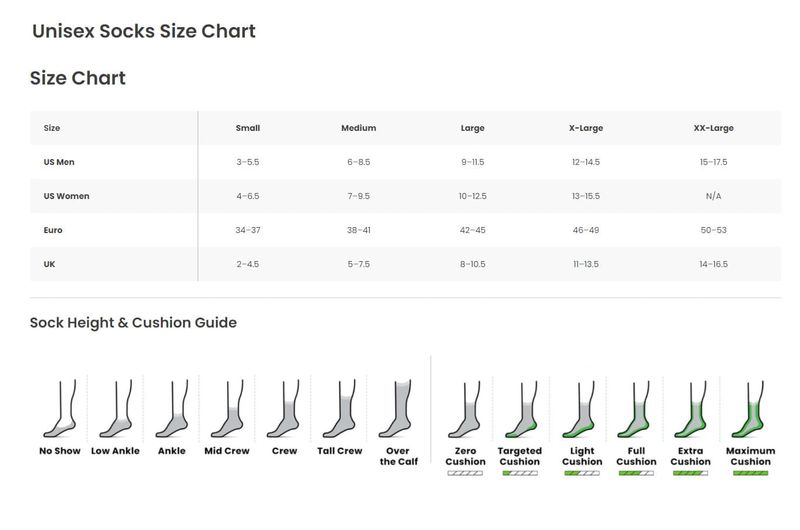Screen dimensions: 800x530
Task: Click the Small column header
Action: pyautogui.click(x=248, y=128)
